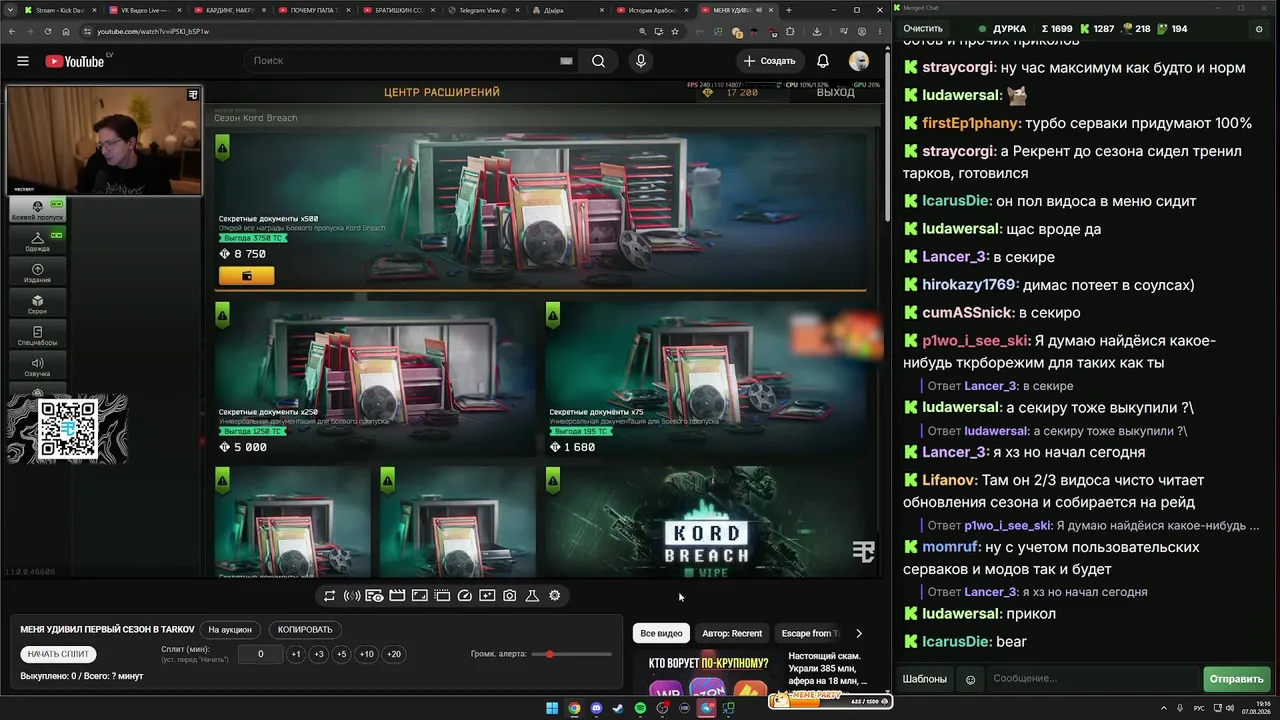This screenshot has height=720, width=1280.
Task: Click the browser address bar URL
Action: tap(153, 31)
